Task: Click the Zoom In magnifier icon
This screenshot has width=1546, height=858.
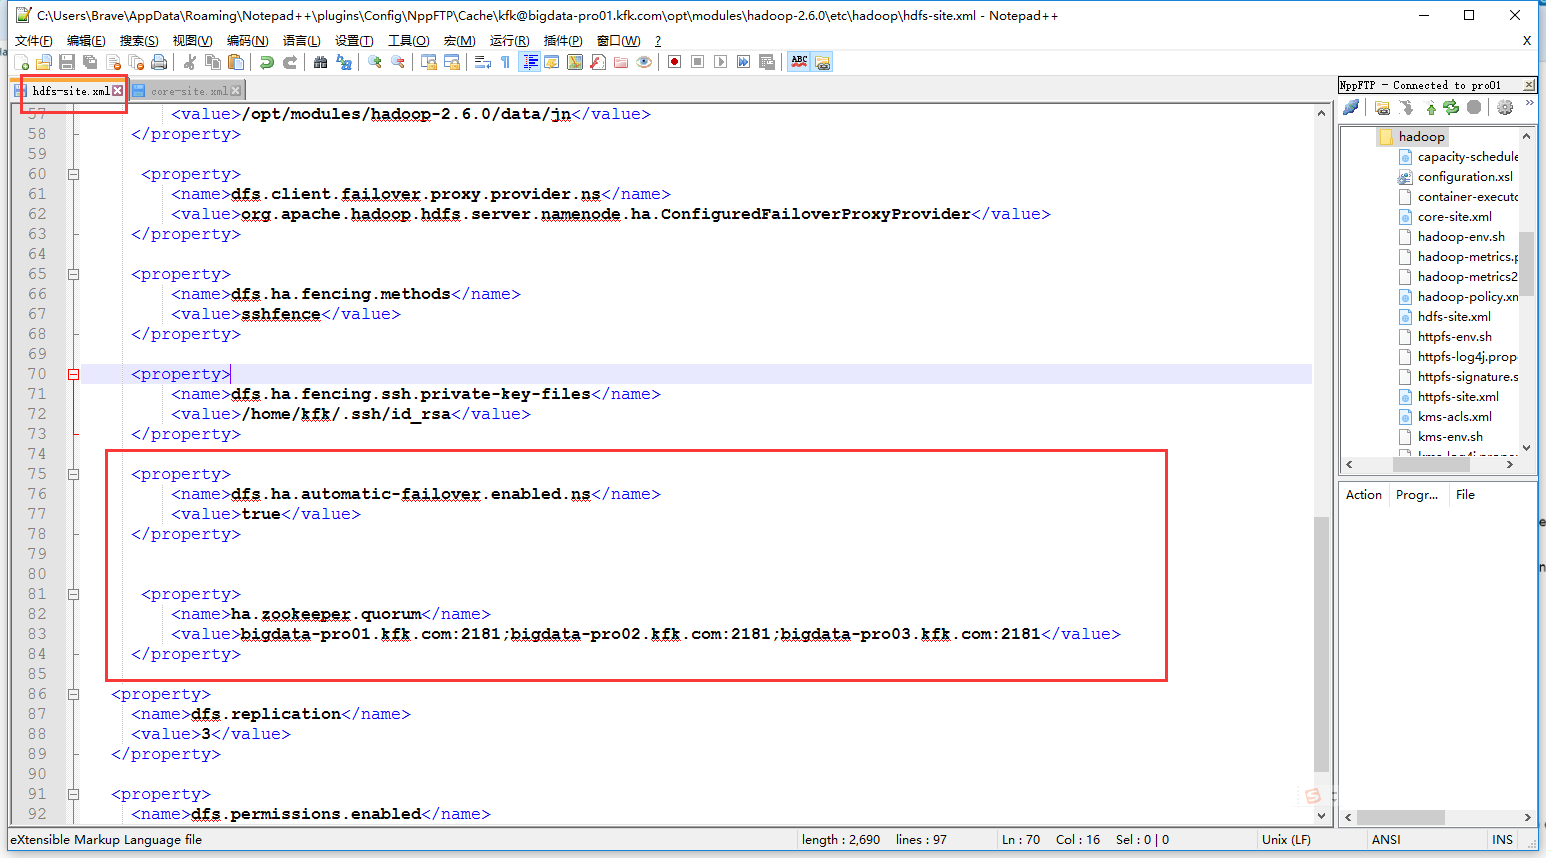Action: 374,62
